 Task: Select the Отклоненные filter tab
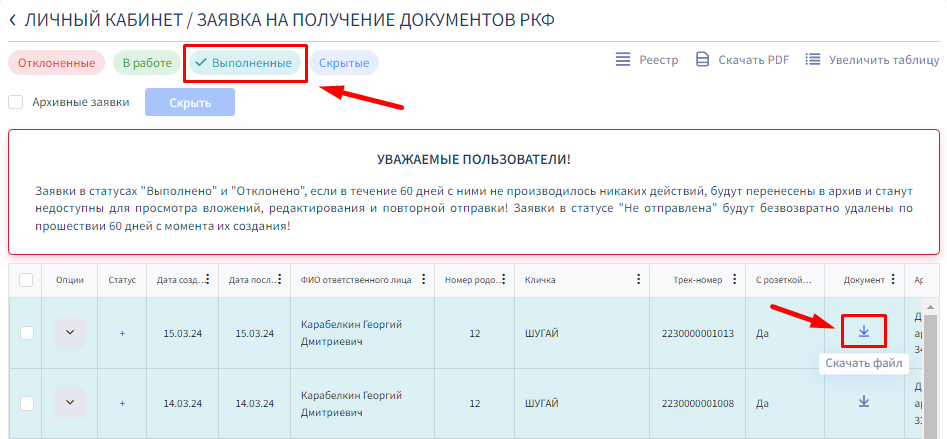[57, 63]
